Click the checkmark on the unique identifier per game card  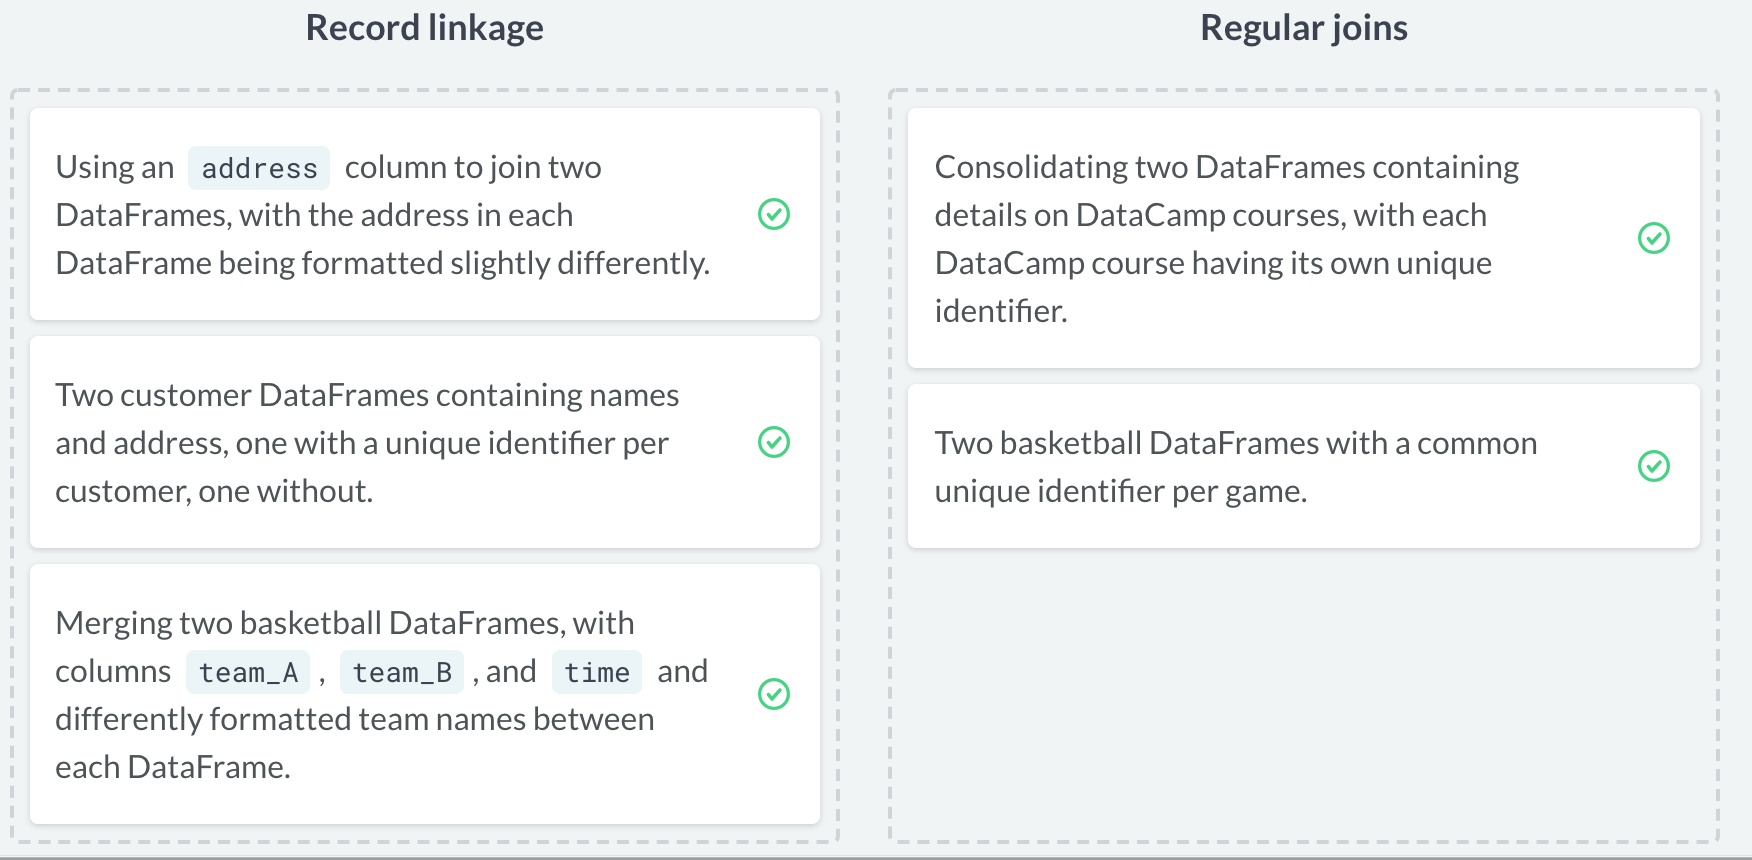pyautogui.click(x=1654, y=466)
